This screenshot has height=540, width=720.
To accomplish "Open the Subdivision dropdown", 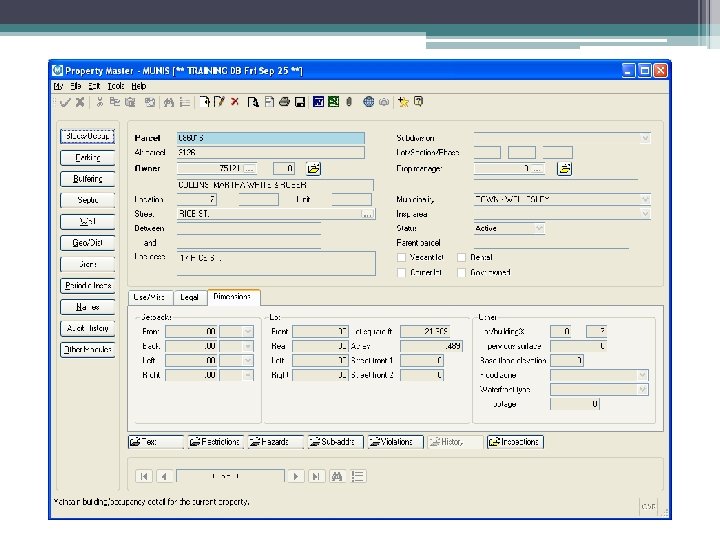I will pos(645,138).
